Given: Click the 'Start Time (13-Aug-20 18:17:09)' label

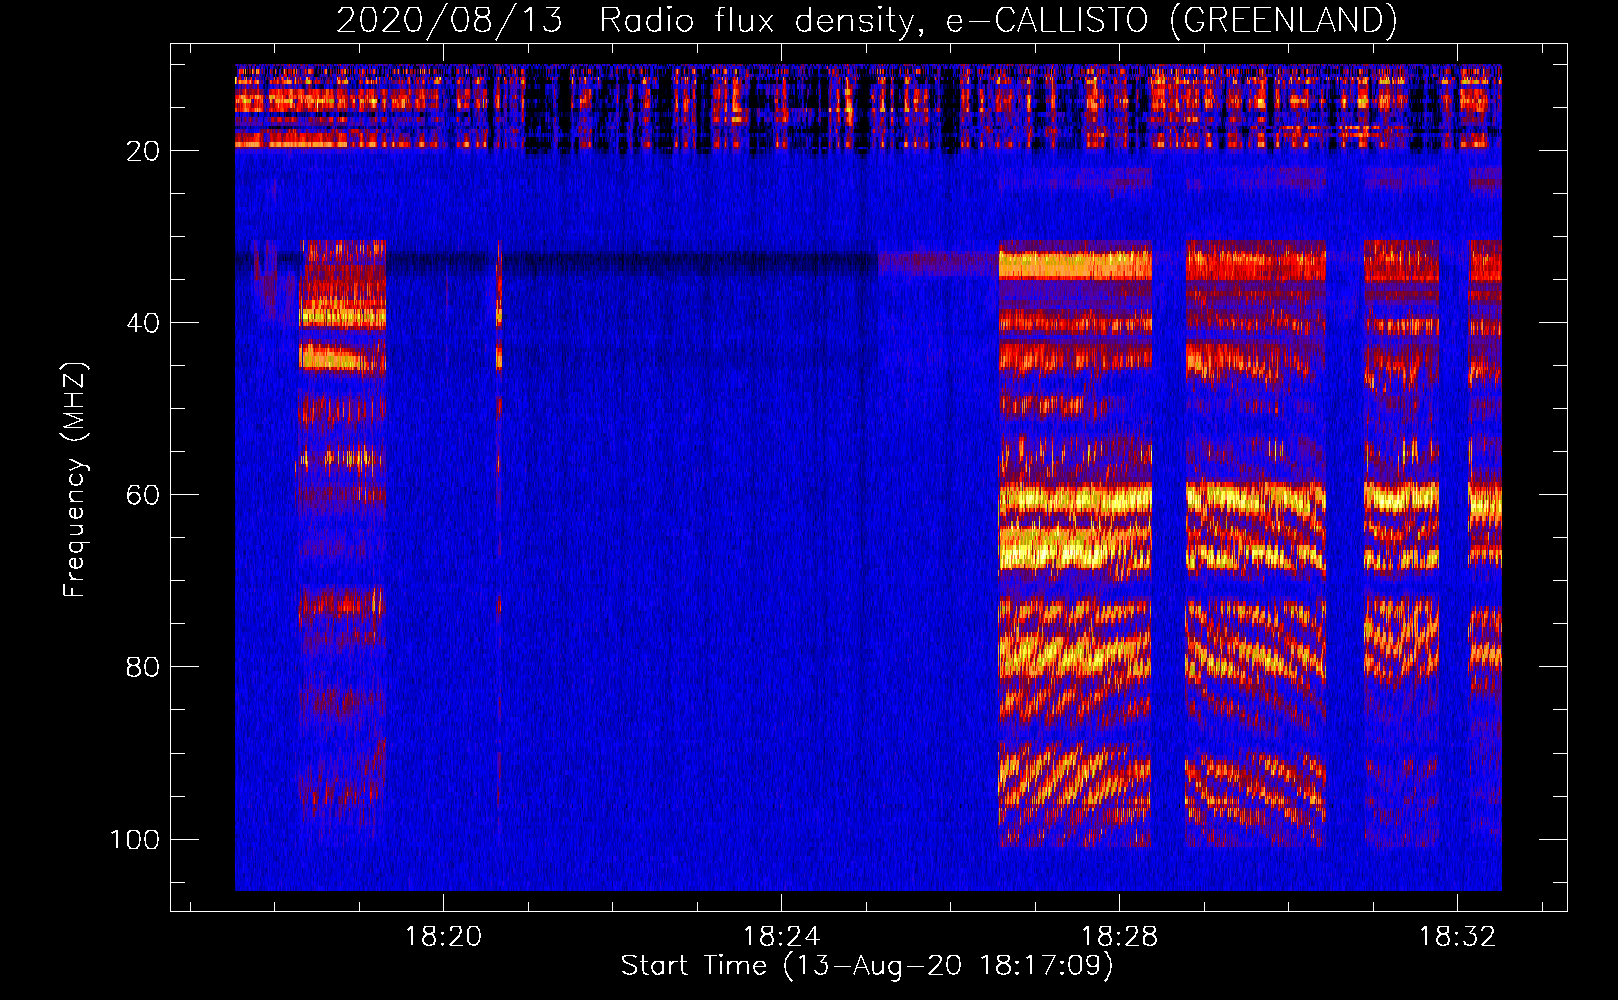Looking at the screenshot, I should click(867, 966).
